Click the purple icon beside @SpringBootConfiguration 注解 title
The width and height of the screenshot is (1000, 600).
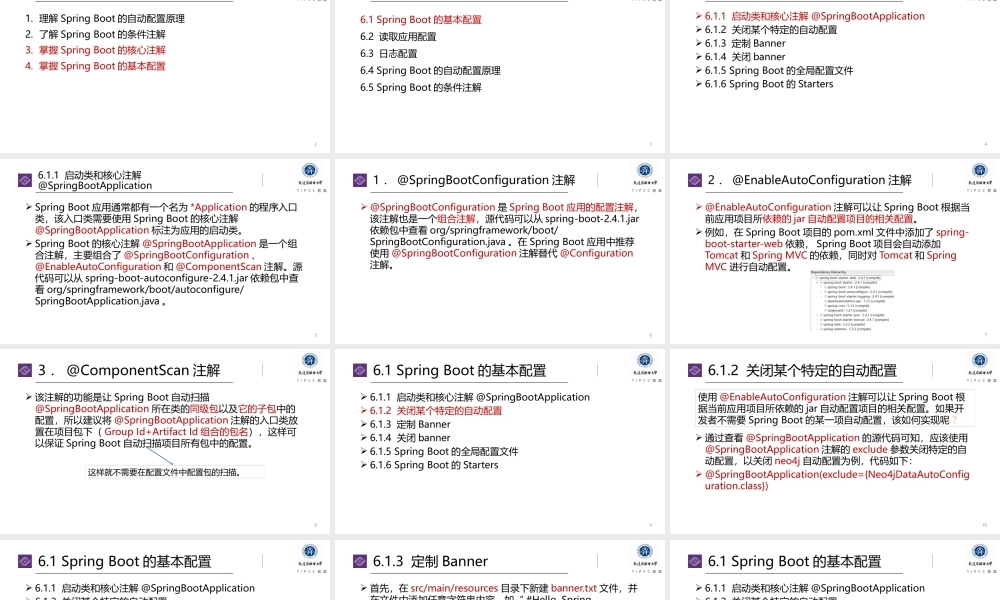tap(360, 180)
